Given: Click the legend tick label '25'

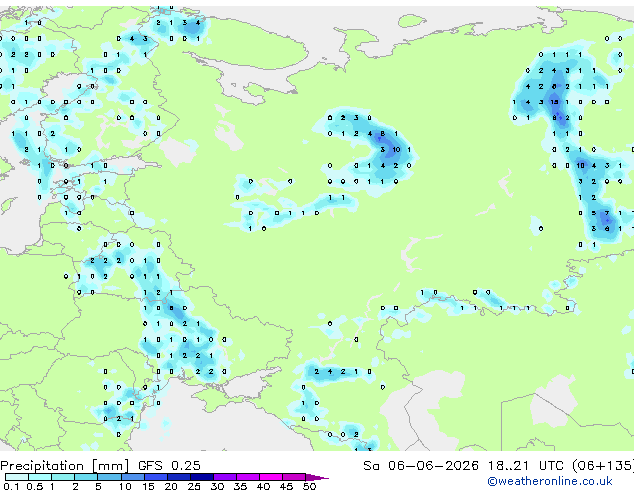Looking at the screenshot, I should [194, 486].
